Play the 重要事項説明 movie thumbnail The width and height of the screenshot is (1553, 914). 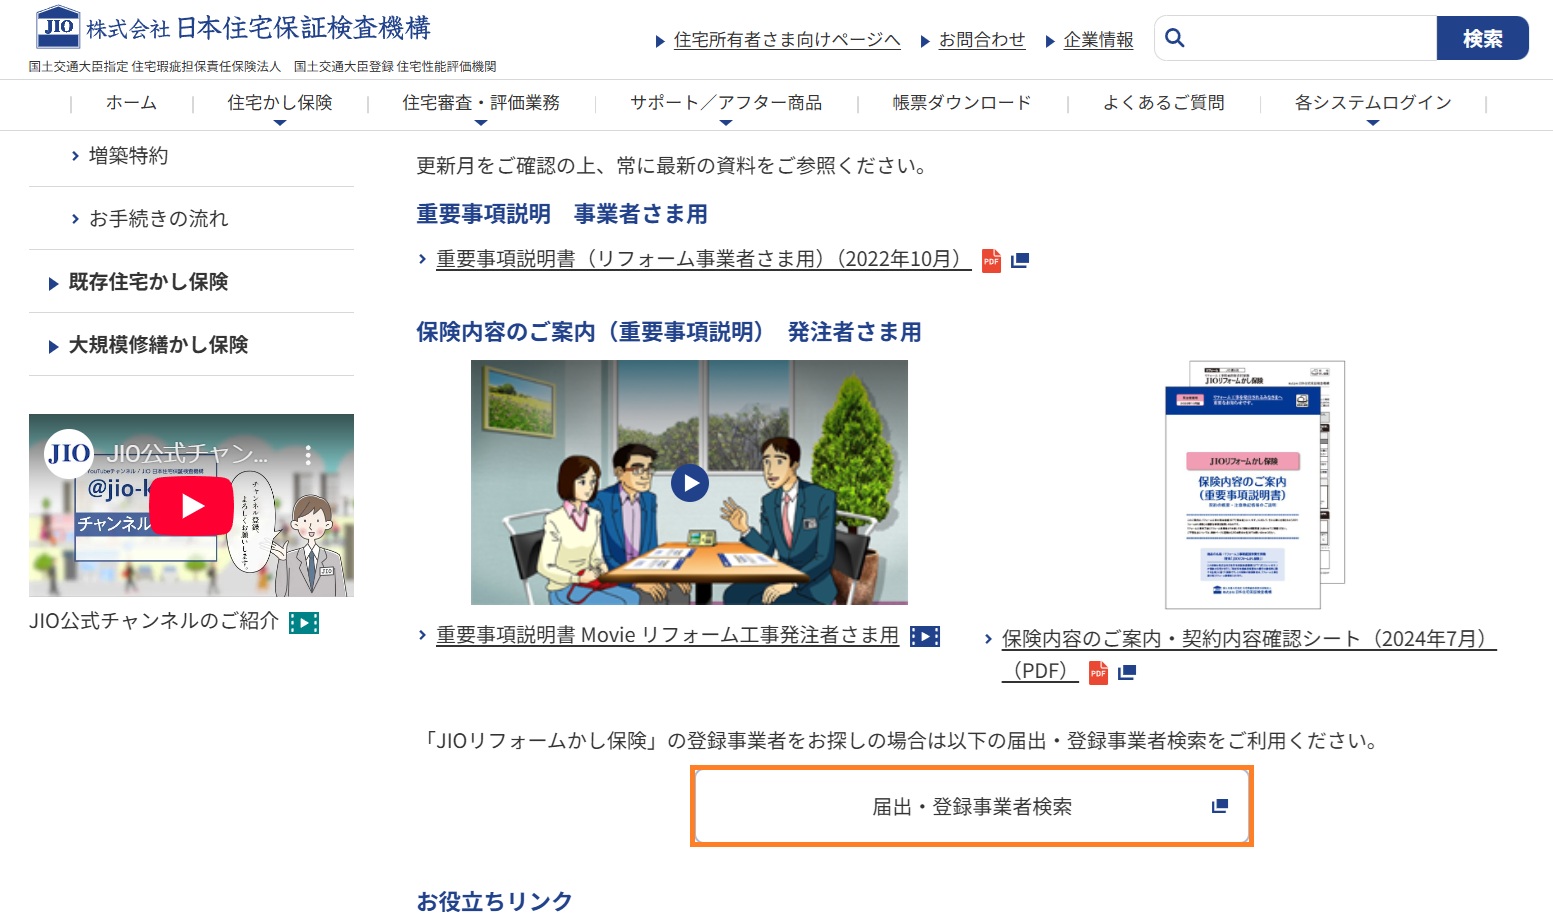pyautogui.click(x=689, y=483)
